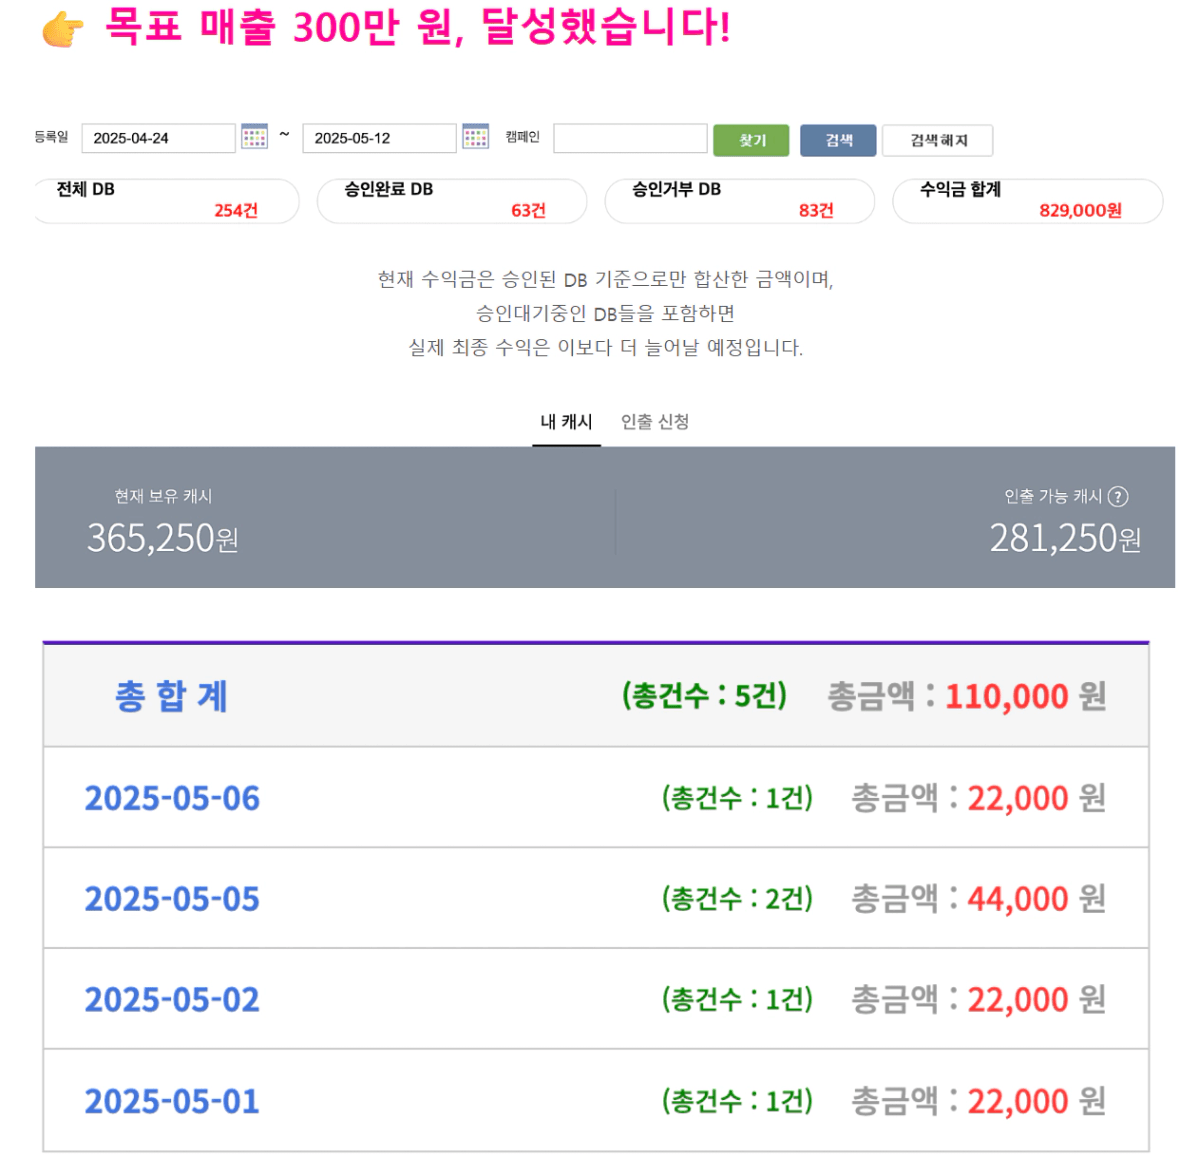The image size is (1199, 1158).
Task: Click the 캠페인 text input field
Action: coord(630,138)
